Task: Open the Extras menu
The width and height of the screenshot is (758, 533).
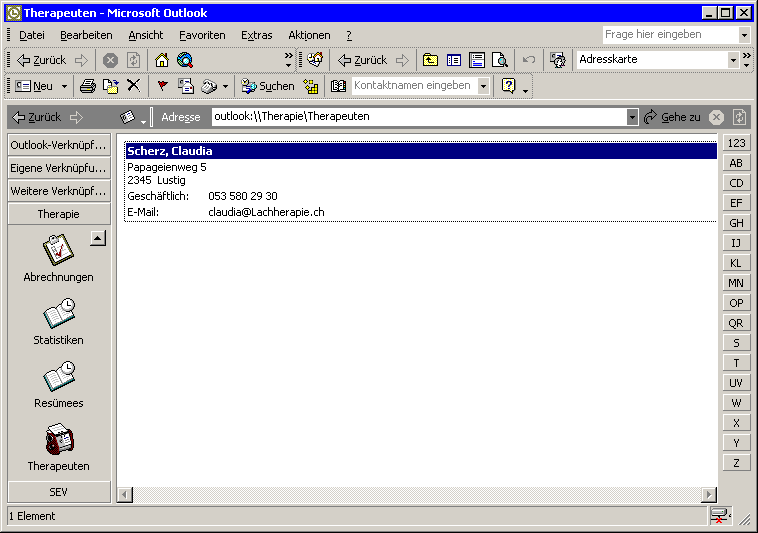Action: coord(257,35)
